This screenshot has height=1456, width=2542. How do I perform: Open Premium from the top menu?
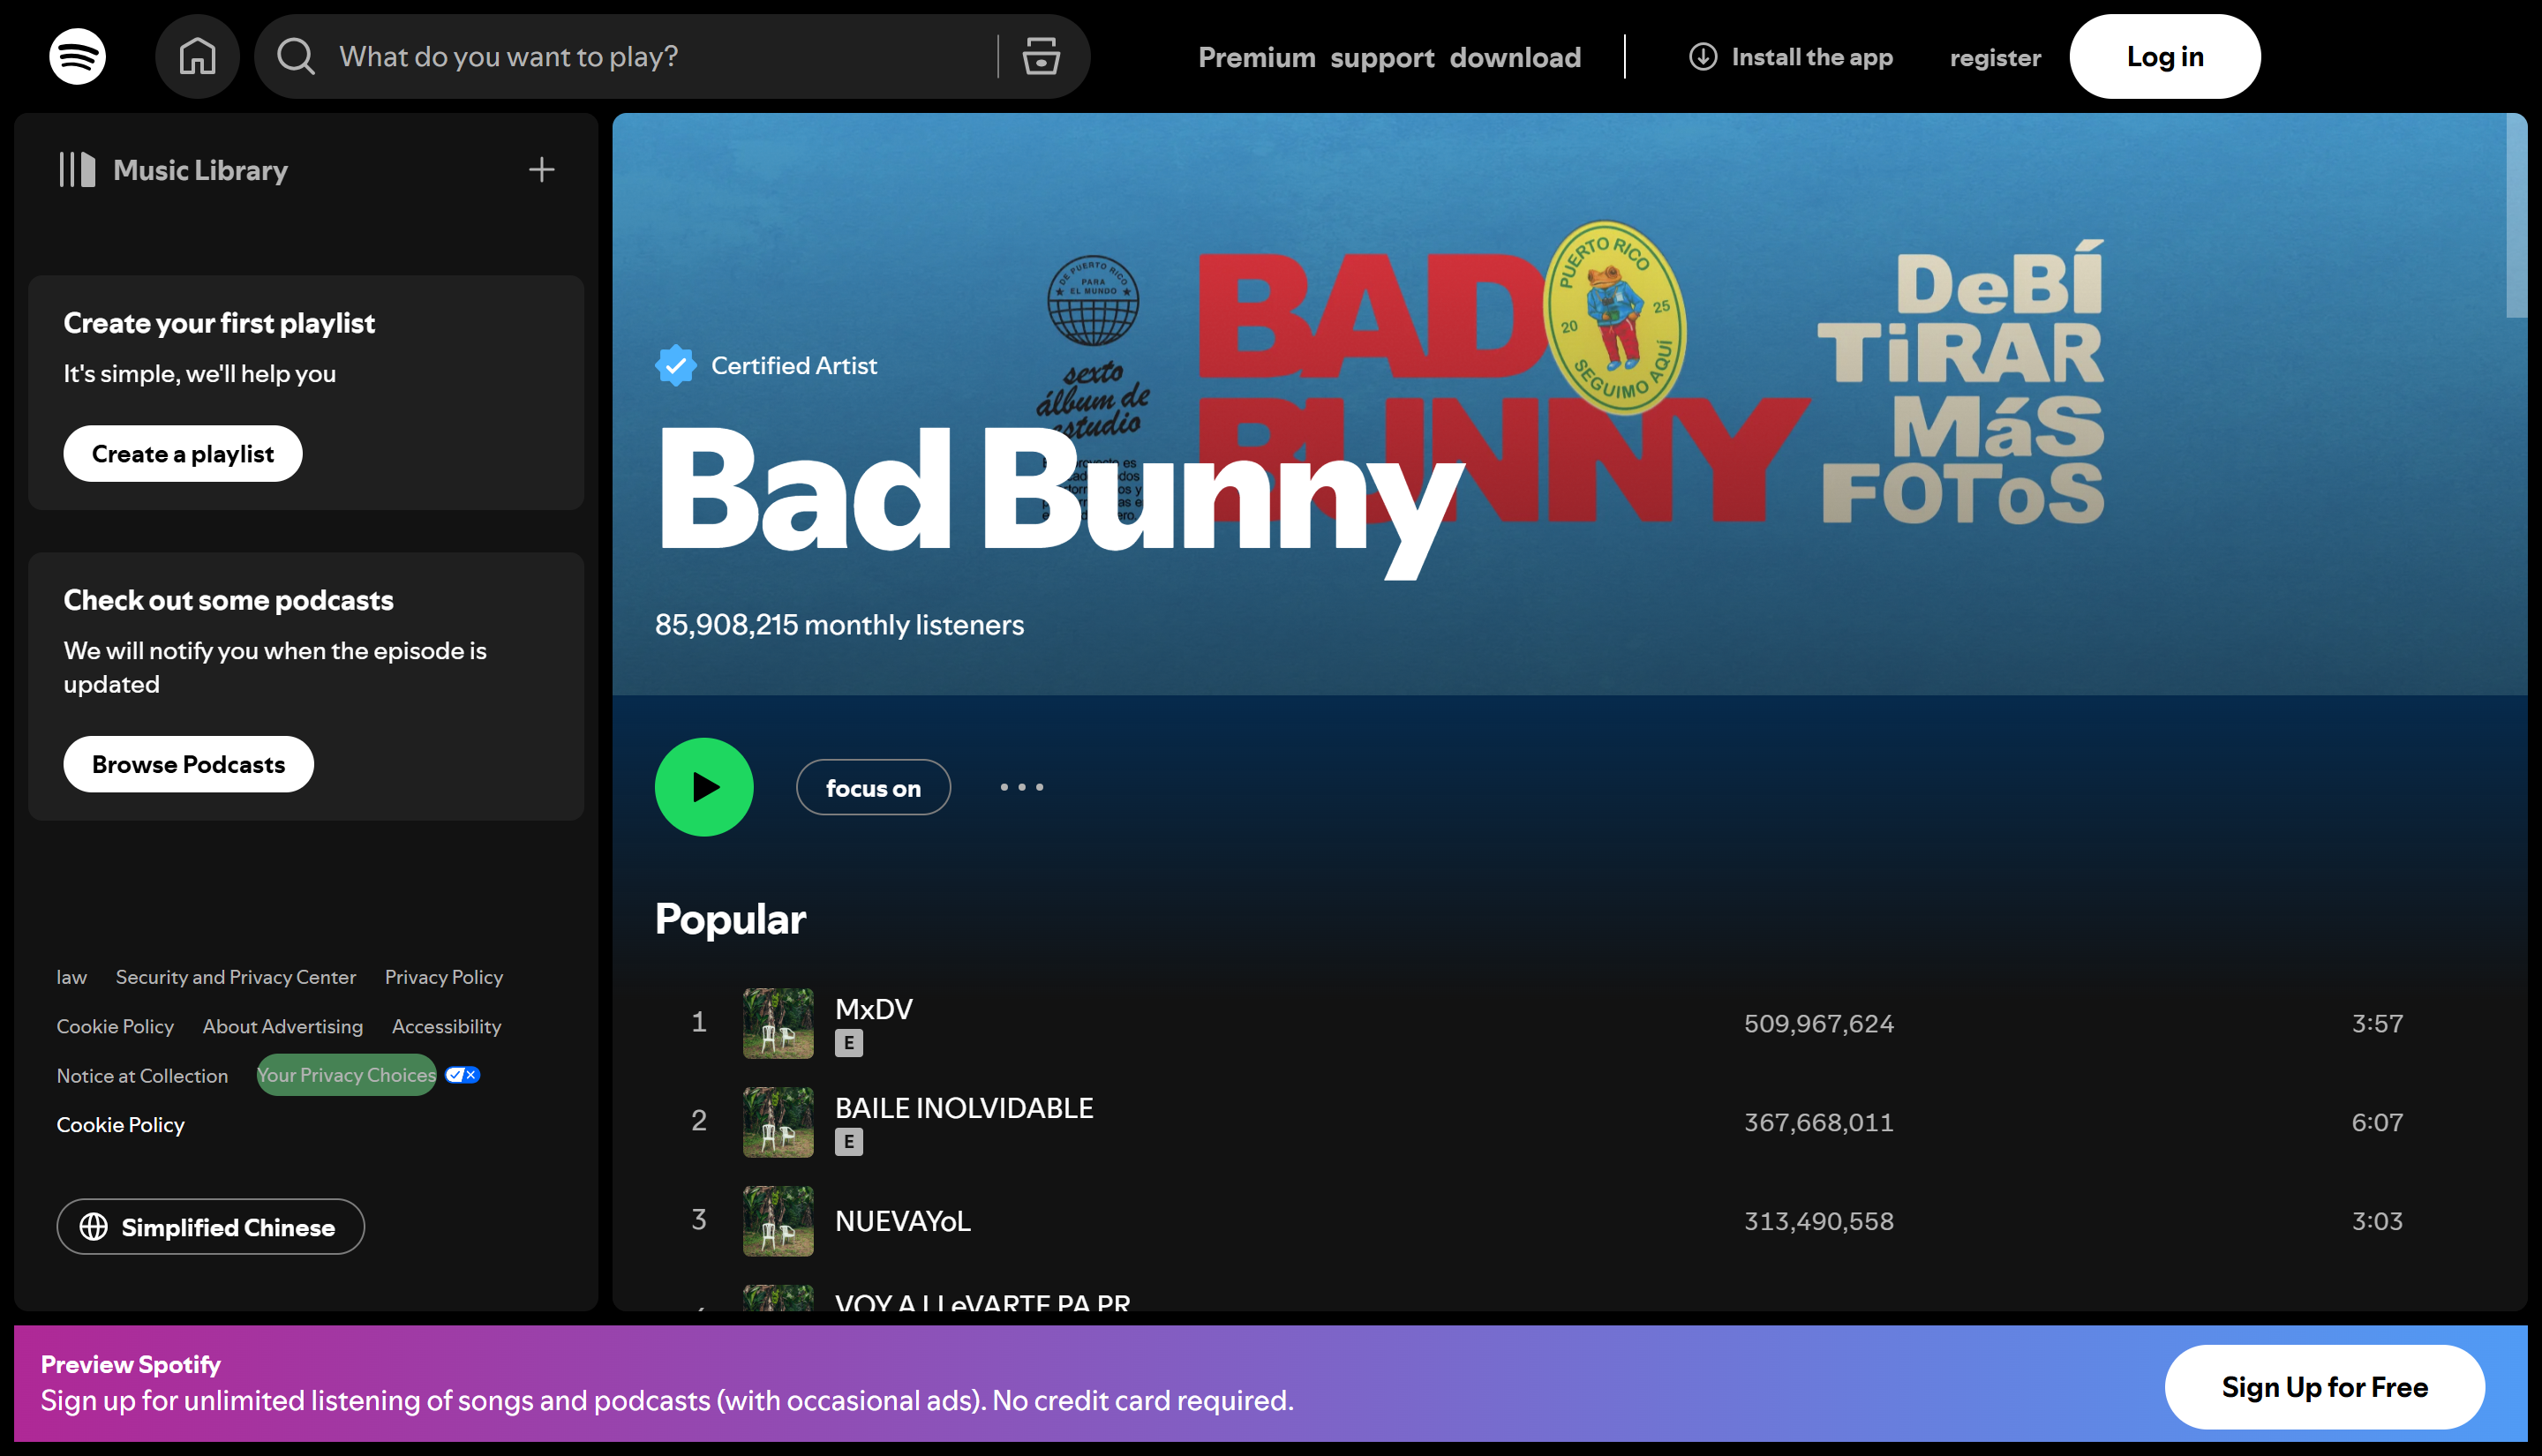(1257, 57)
